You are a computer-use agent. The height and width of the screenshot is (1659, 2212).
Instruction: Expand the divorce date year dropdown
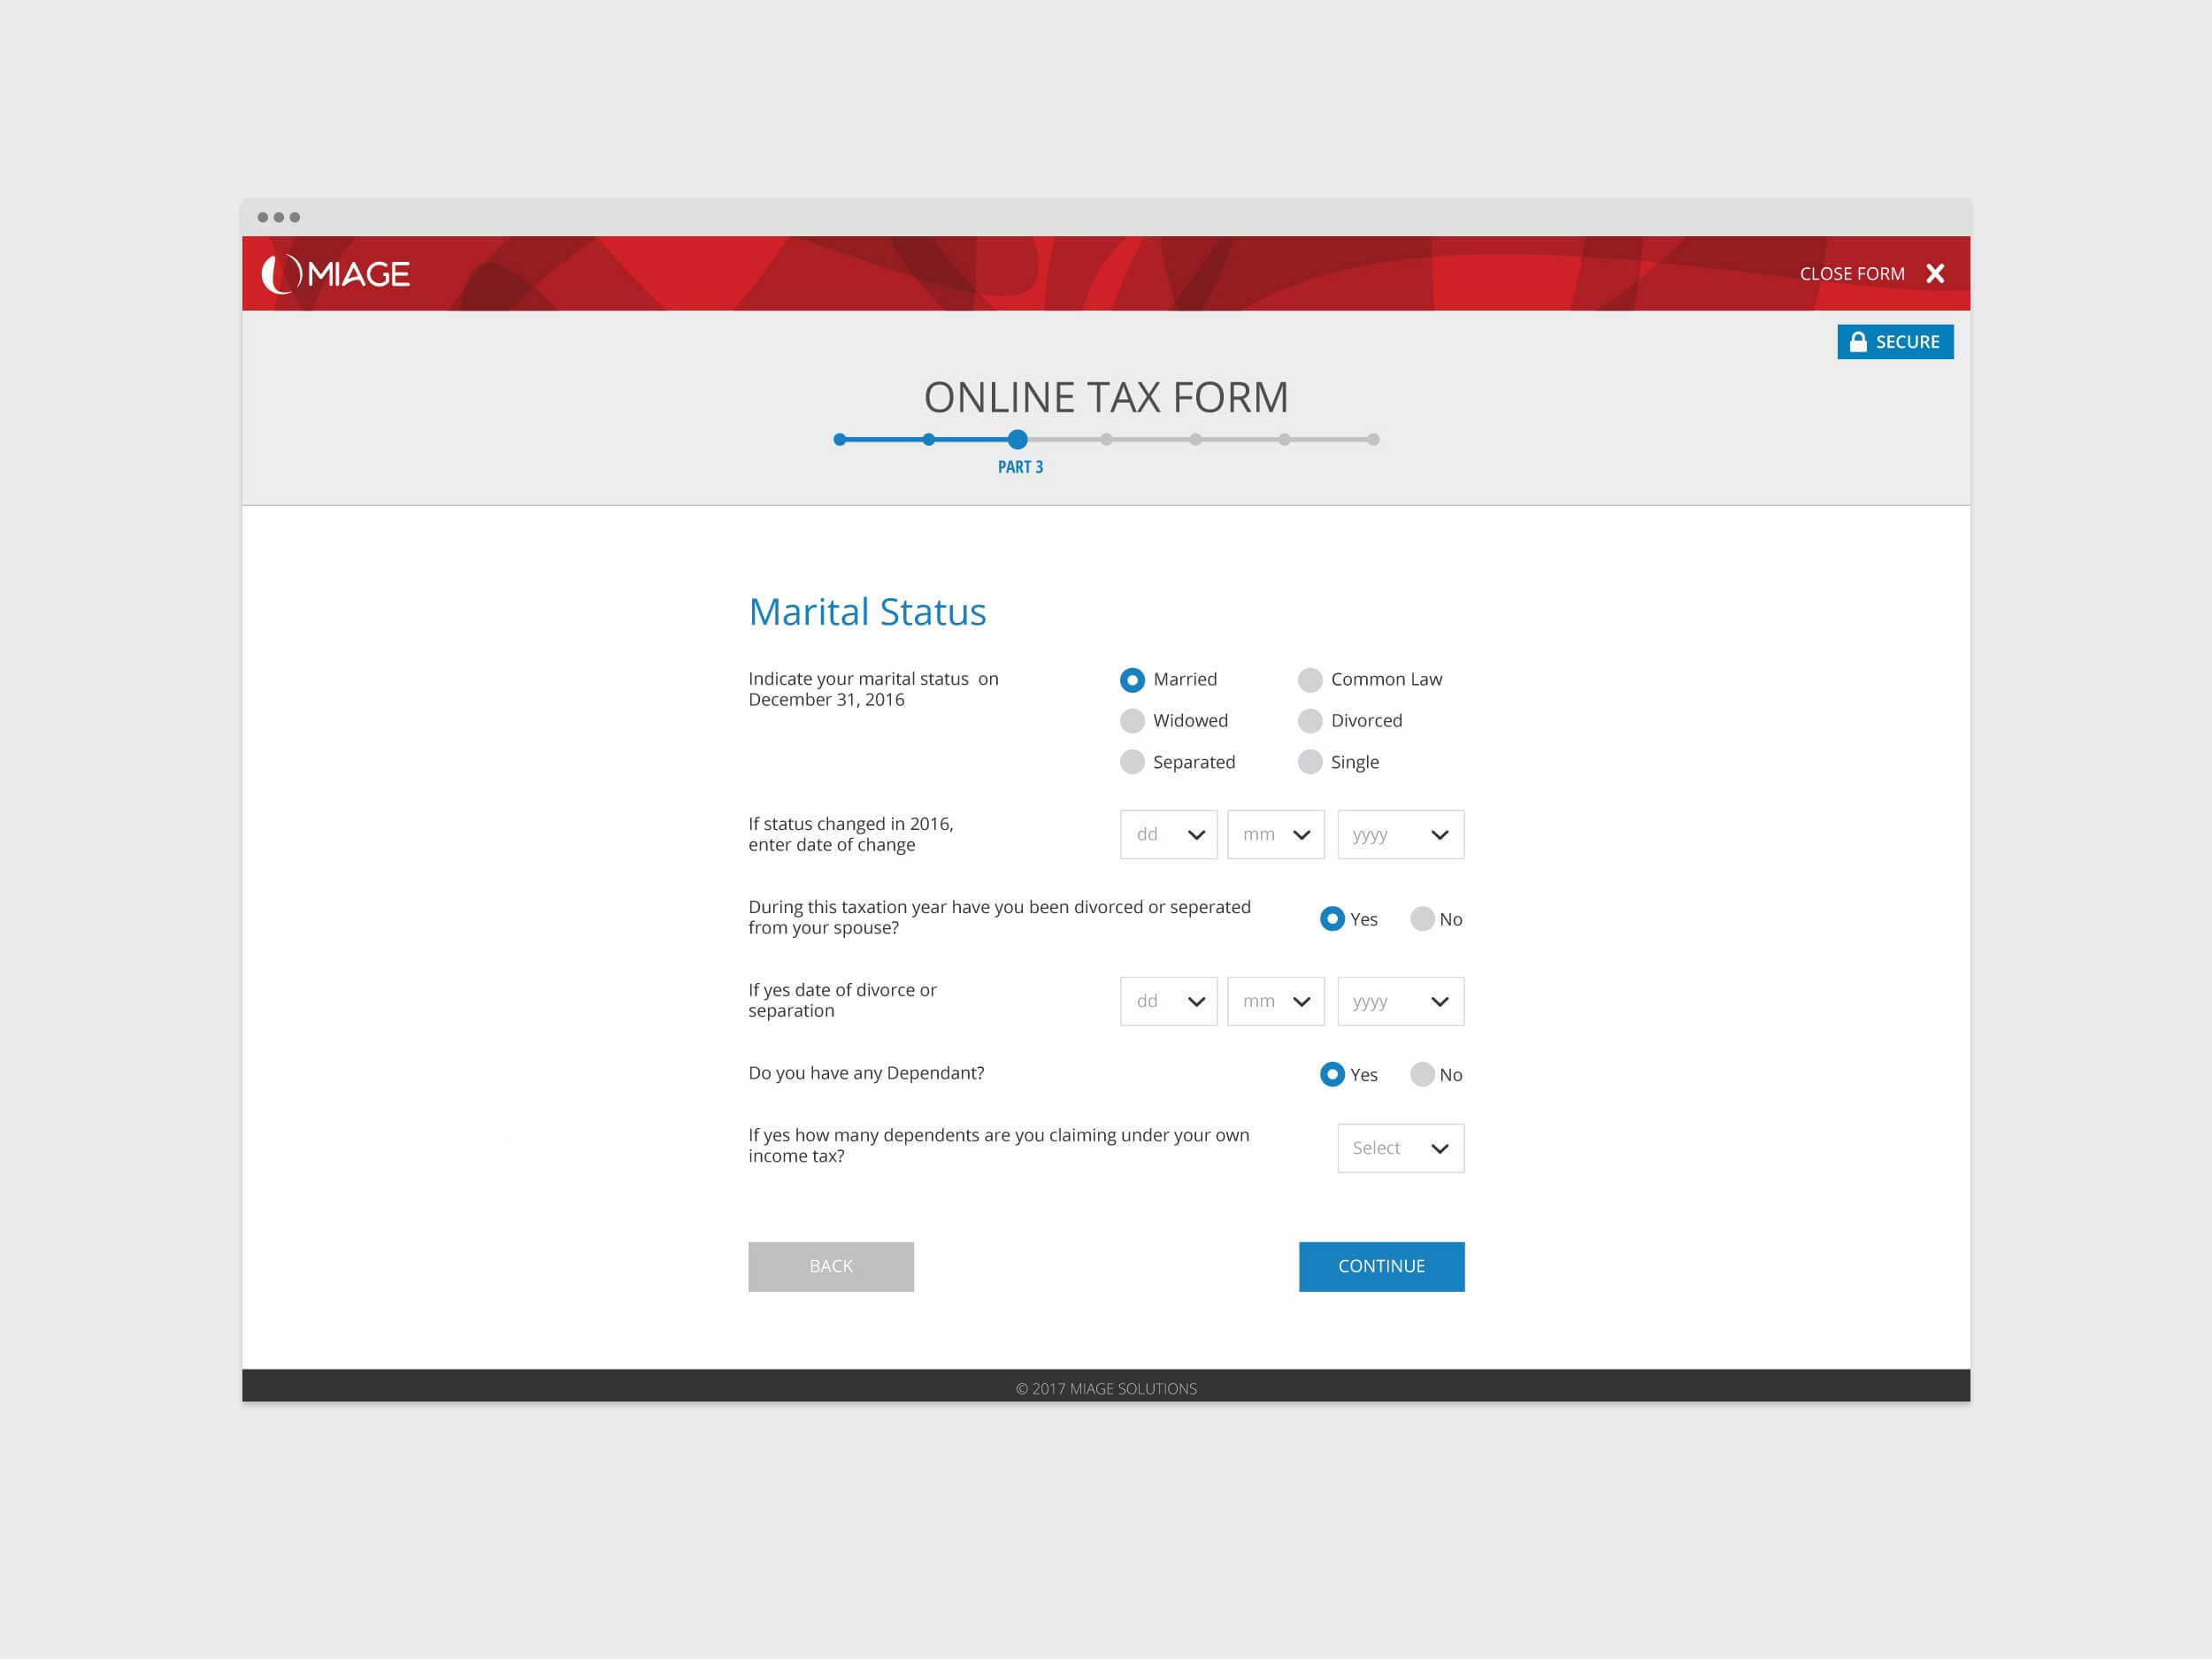(x=1400, y=1001)
